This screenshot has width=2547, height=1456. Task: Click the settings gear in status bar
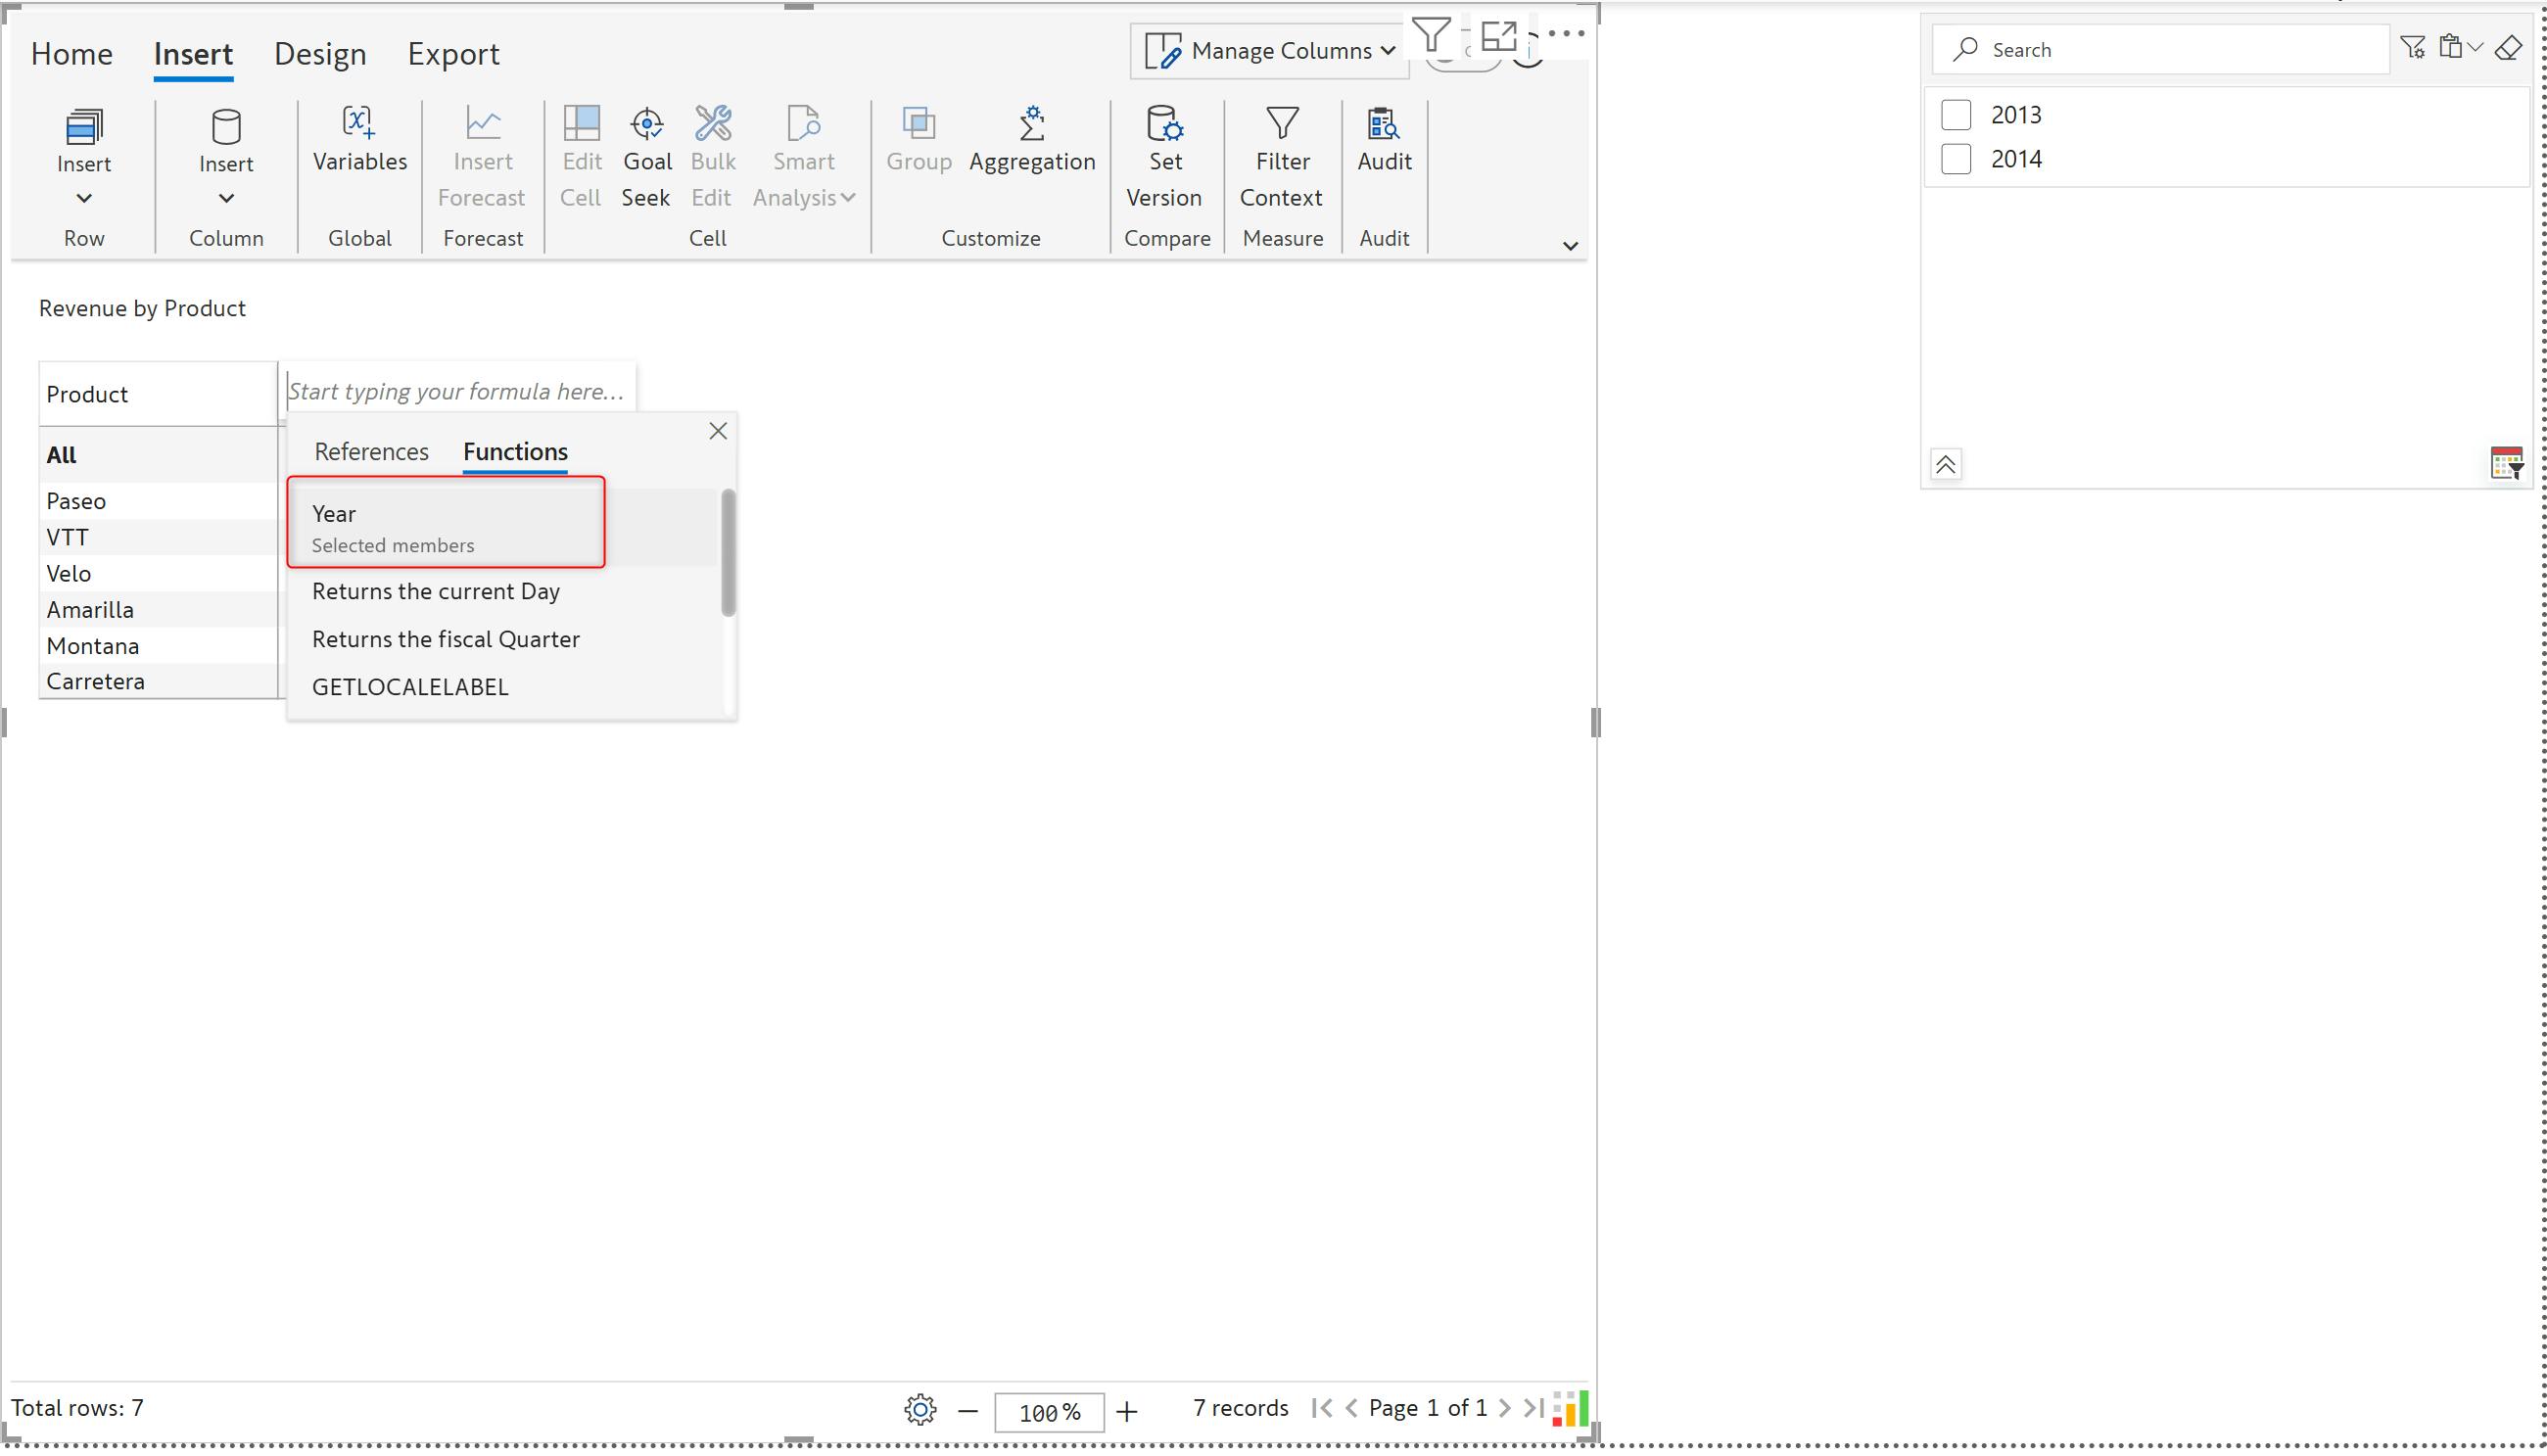[919, 1410]
